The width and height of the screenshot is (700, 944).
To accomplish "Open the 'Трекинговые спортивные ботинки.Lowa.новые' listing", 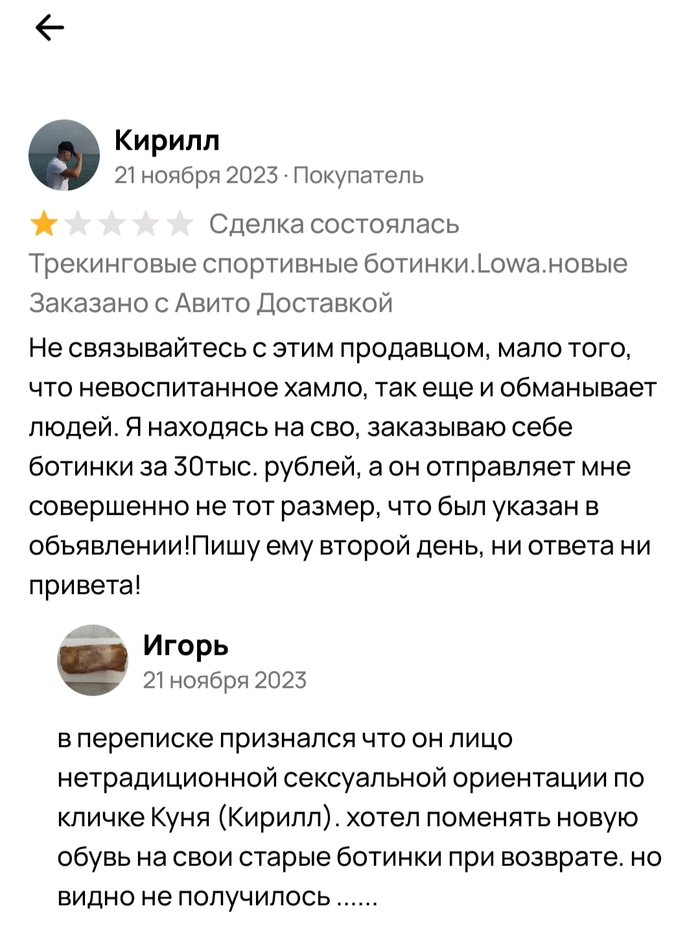I will tap(329, 265).
